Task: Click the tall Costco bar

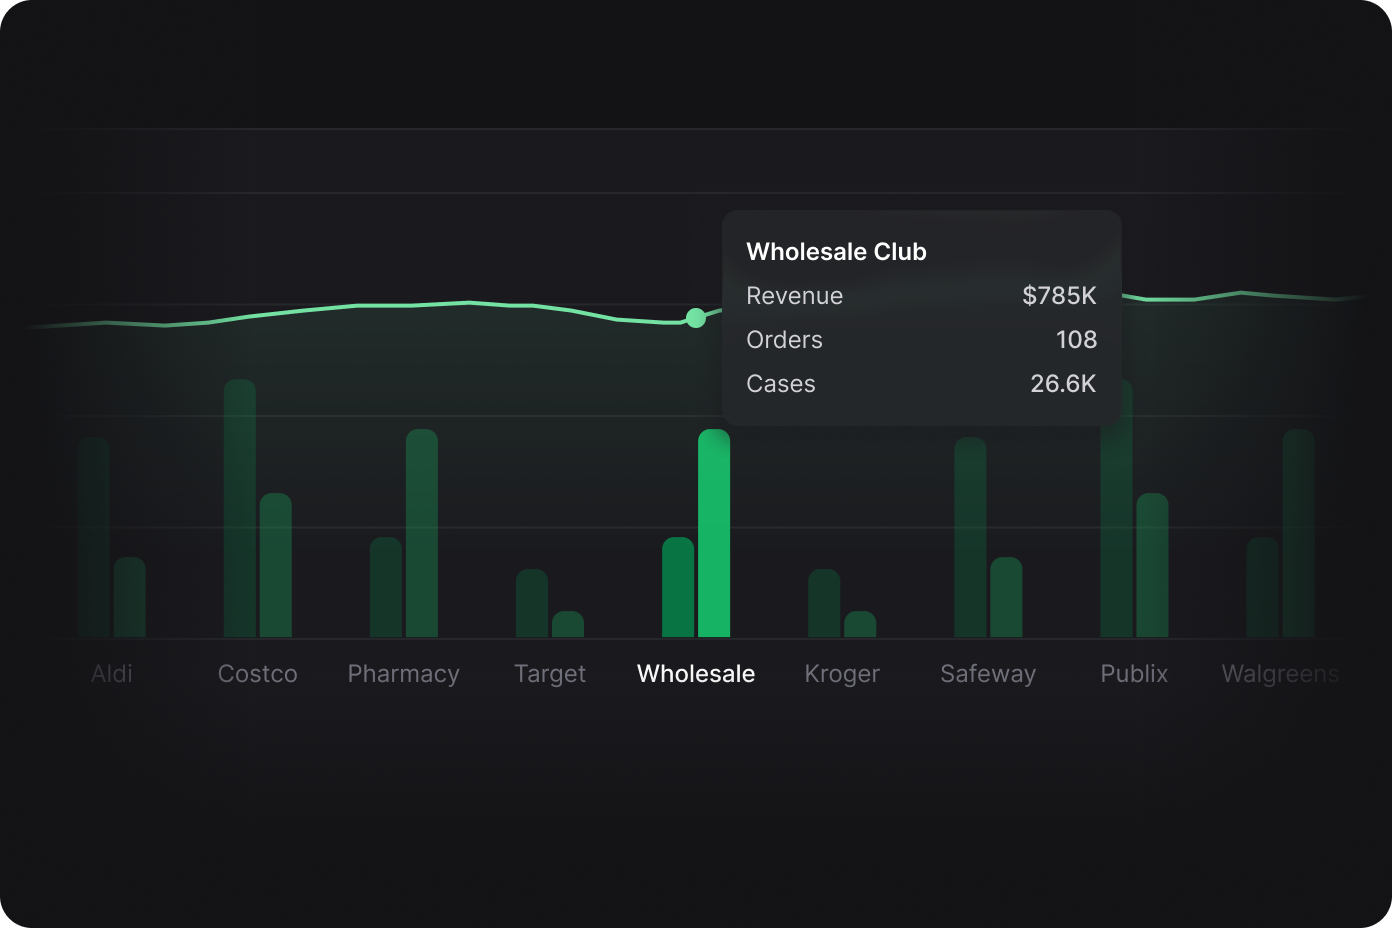Action: (x=240, y=508)
